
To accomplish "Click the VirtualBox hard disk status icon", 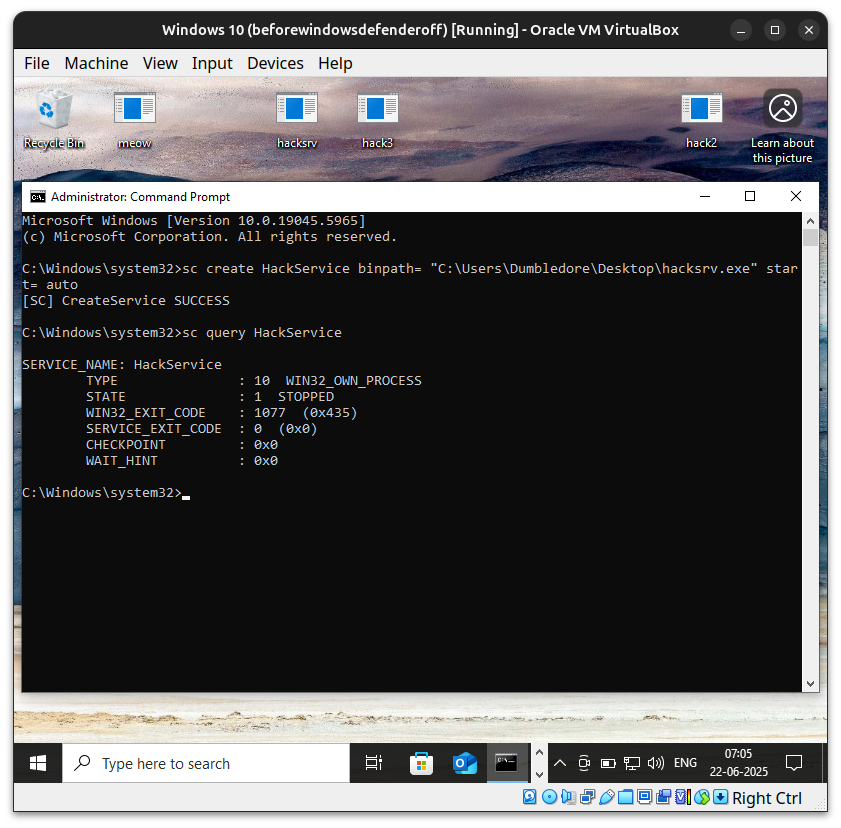I will pyautogui.click(x=529, y=797).
